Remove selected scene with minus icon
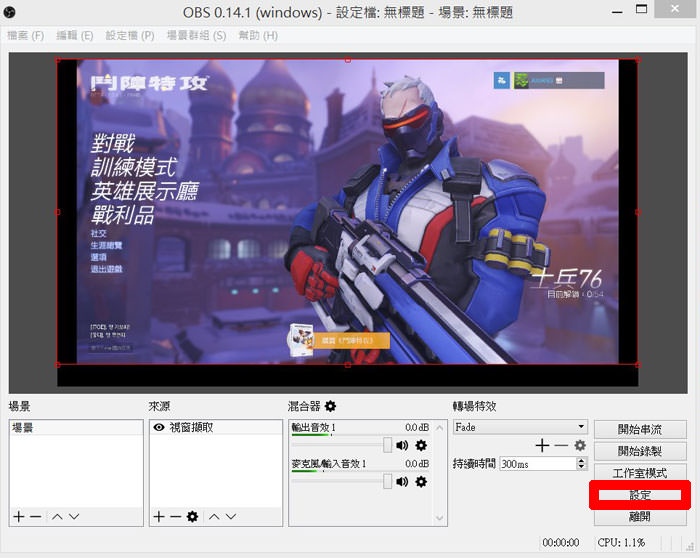 click(36, 516)
